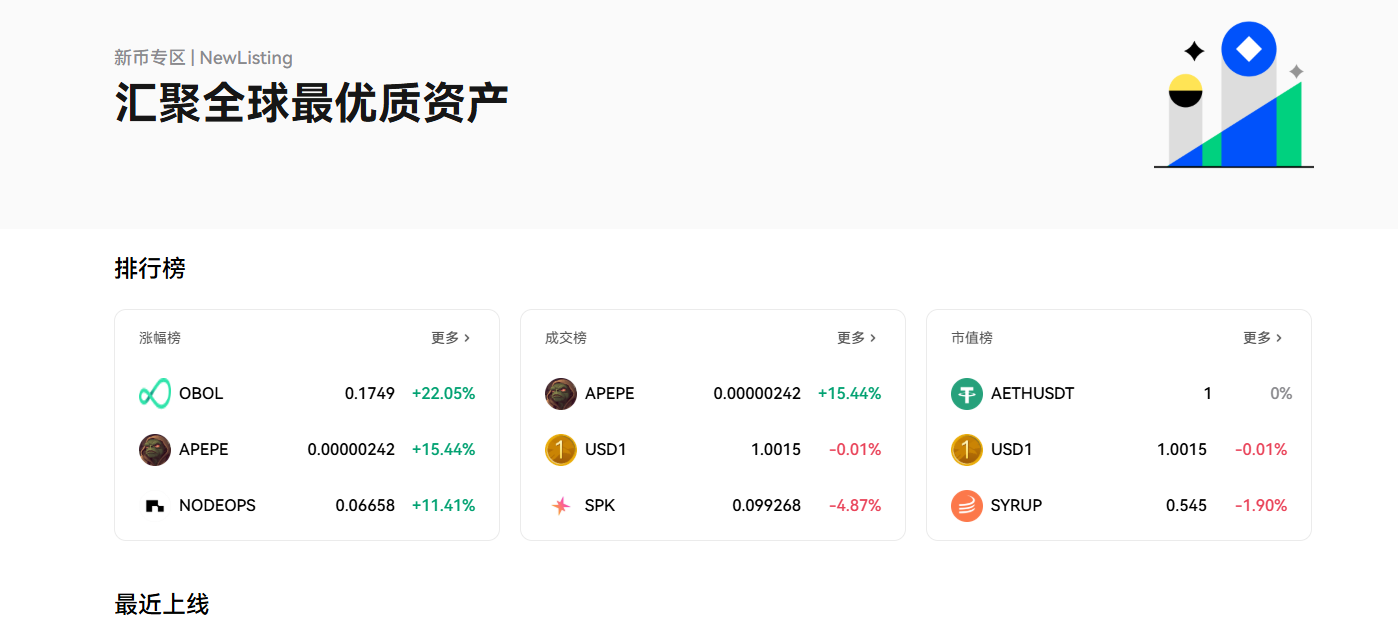Click the orange SYRUP token icon
The height and width of the screenshot is (642, 1398).
pyautogui.click(x=967, y=506)
